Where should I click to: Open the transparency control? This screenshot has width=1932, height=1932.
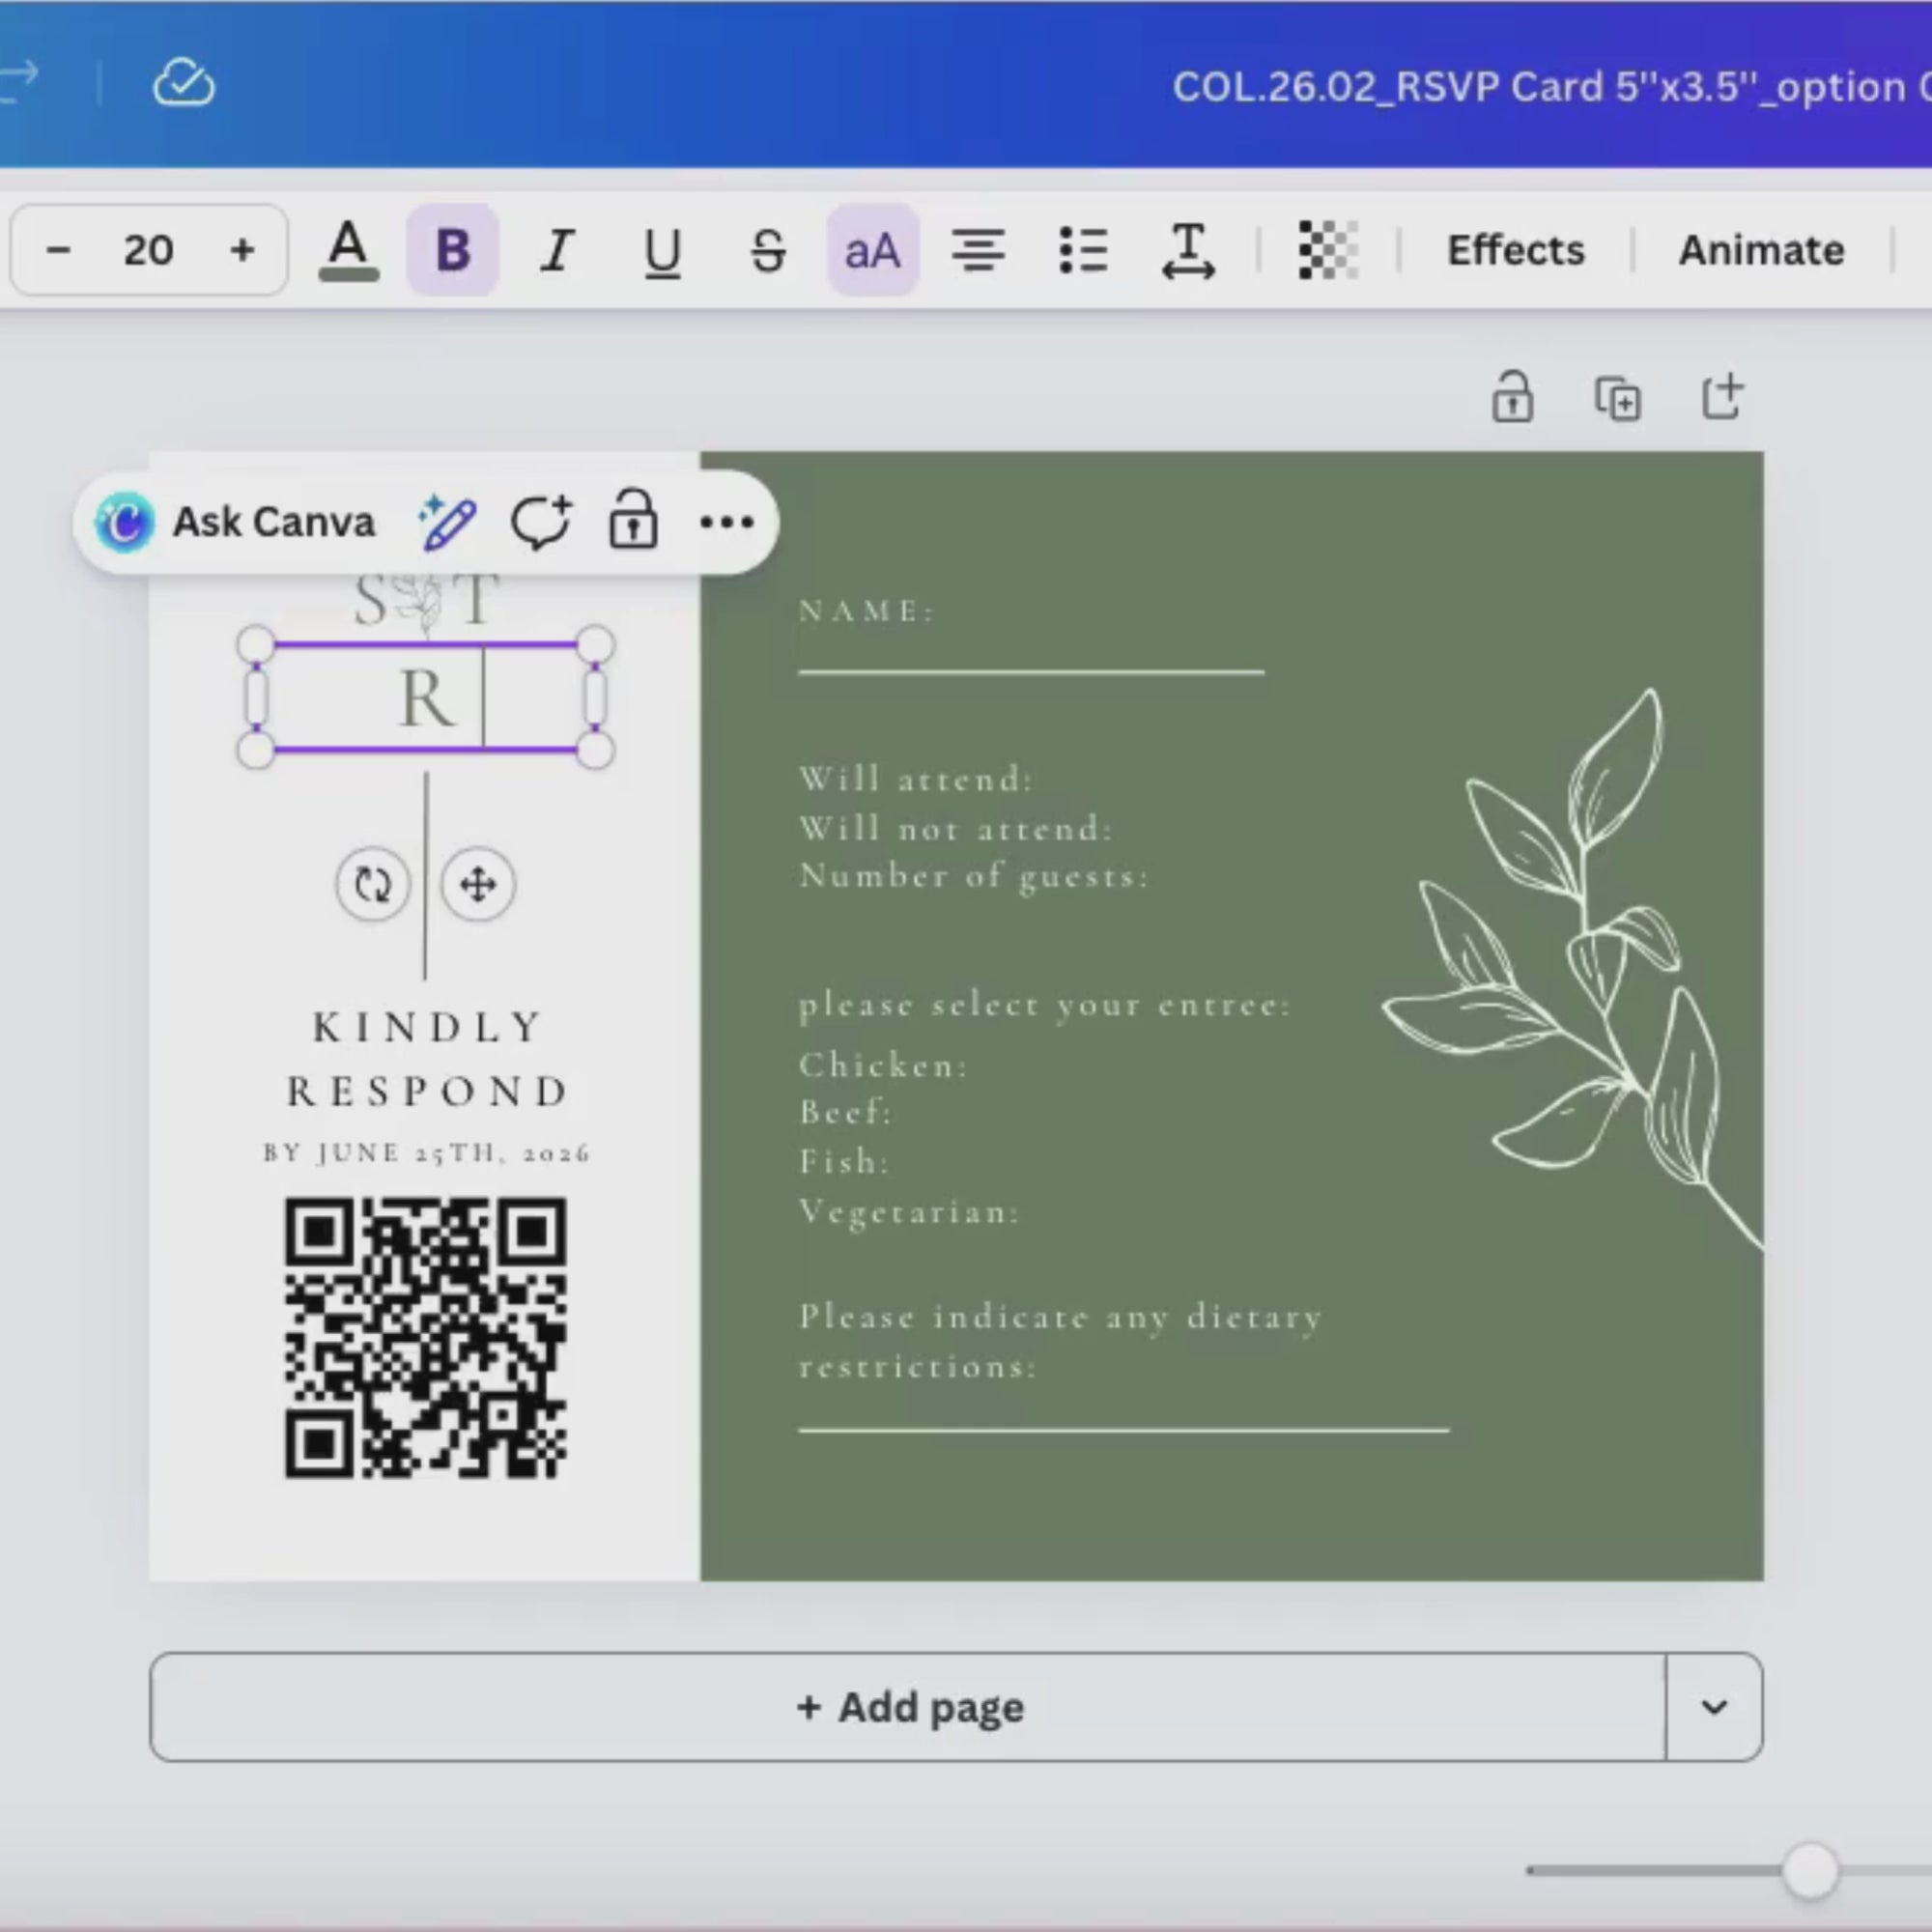(1328, 250)
